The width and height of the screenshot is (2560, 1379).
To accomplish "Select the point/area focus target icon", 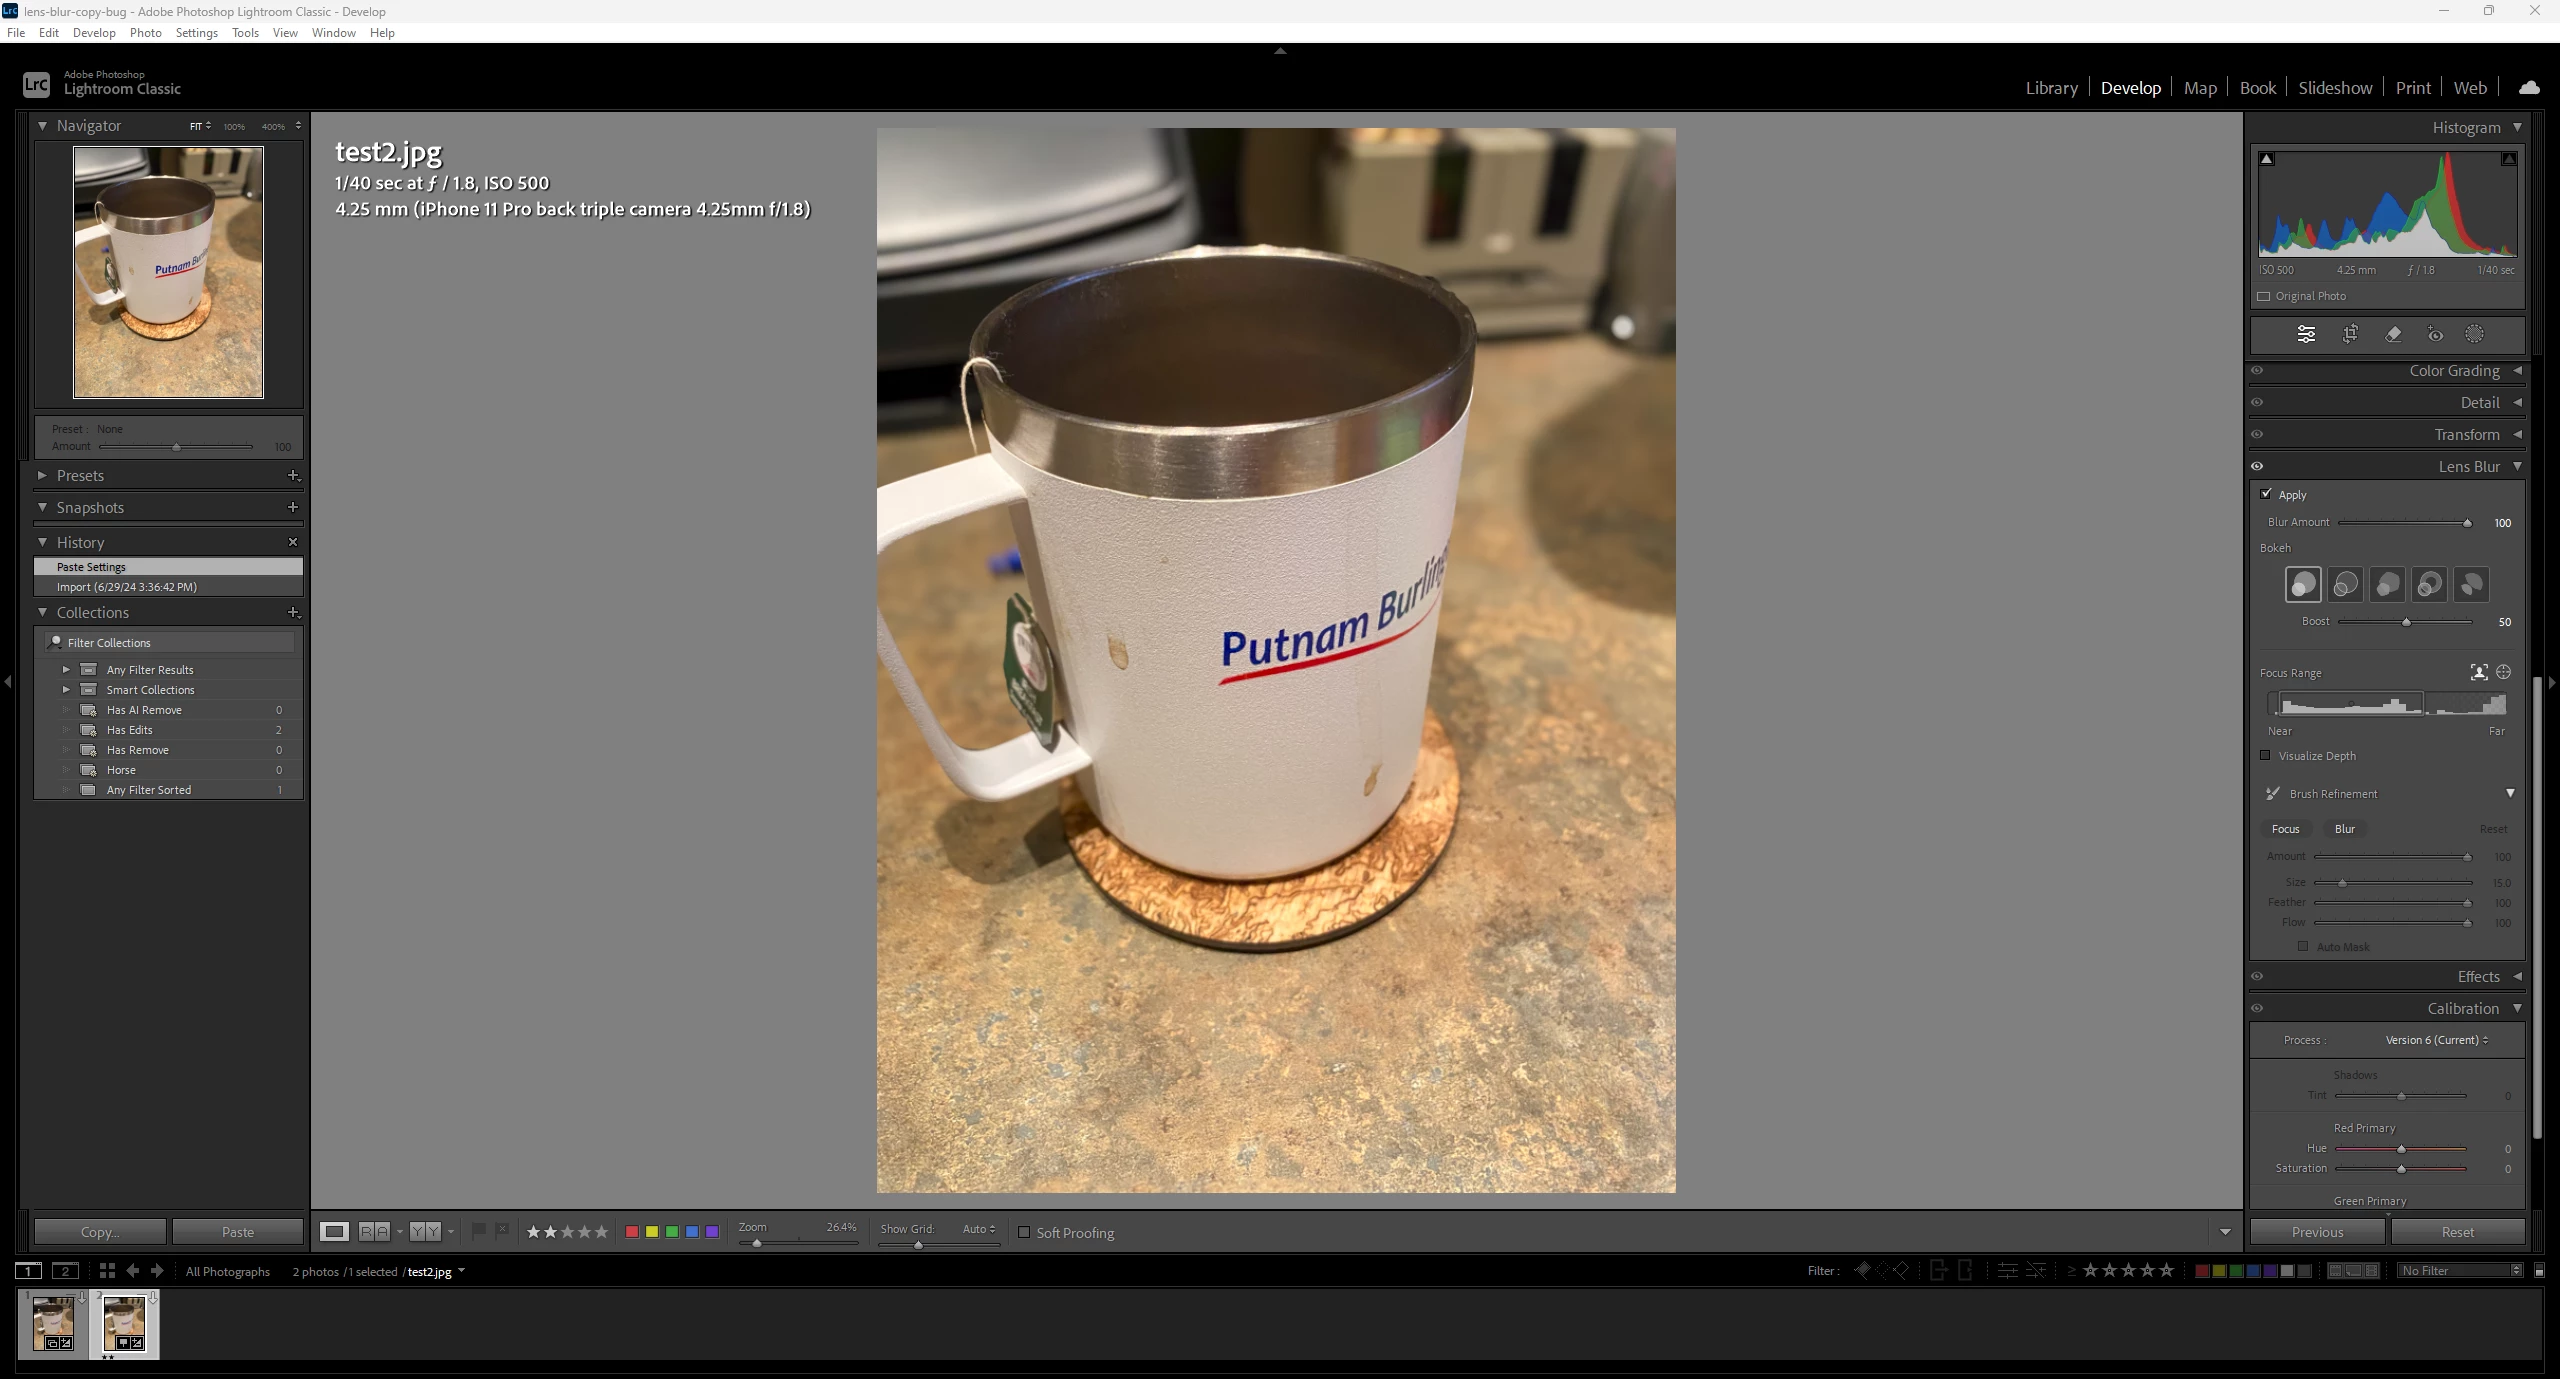I will click(2504, 672).
